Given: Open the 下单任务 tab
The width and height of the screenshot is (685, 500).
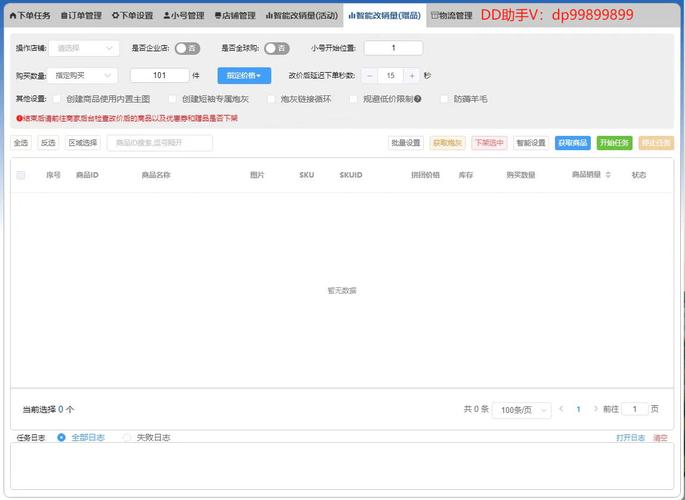Looking at the screenshot, I should (30, 16).
